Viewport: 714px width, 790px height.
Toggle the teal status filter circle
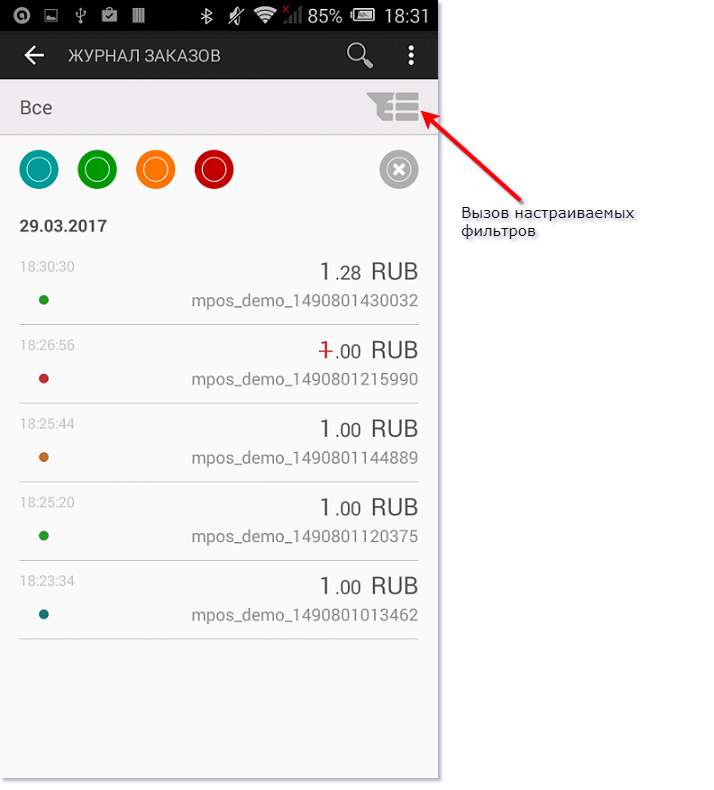[x=39, y=169]
